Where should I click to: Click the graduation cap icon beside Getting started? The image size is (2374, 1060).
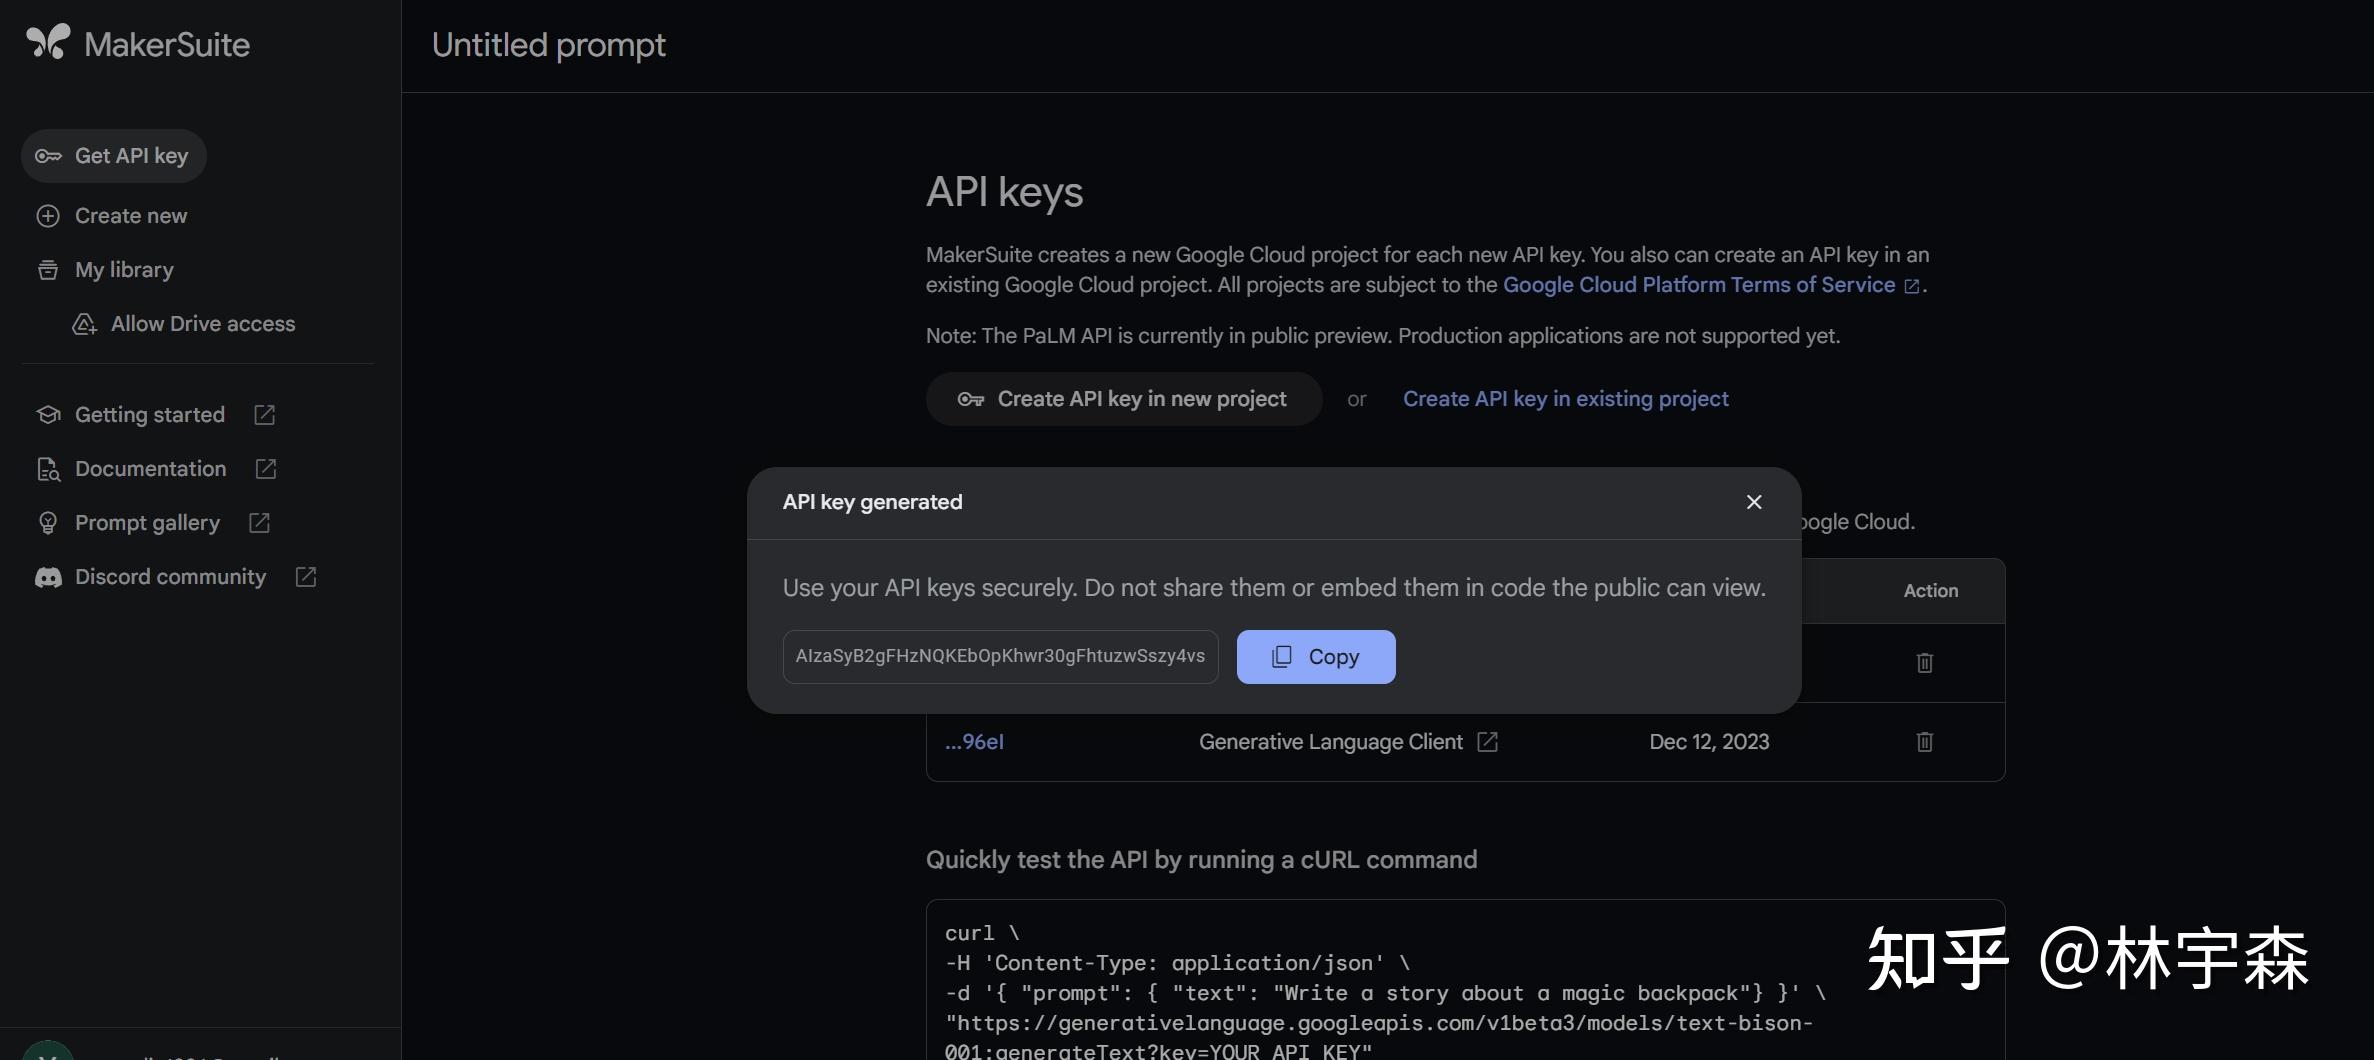pos(48,415)
